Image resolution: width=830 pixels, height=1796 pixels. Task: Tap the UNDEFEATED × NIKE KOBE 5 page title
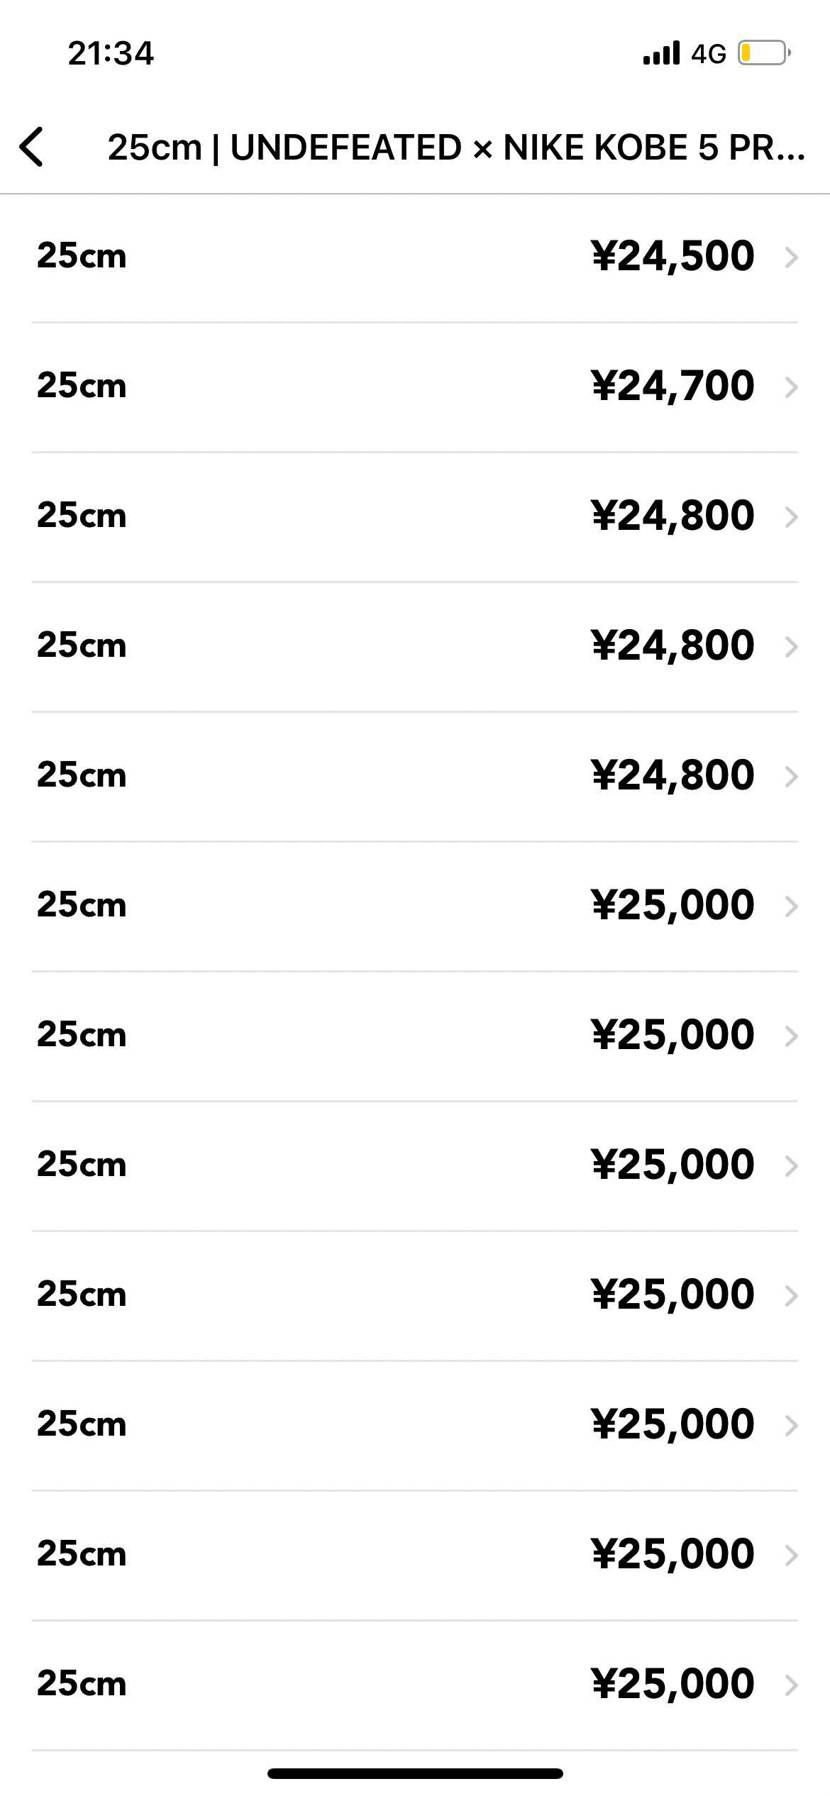point(456,148)
